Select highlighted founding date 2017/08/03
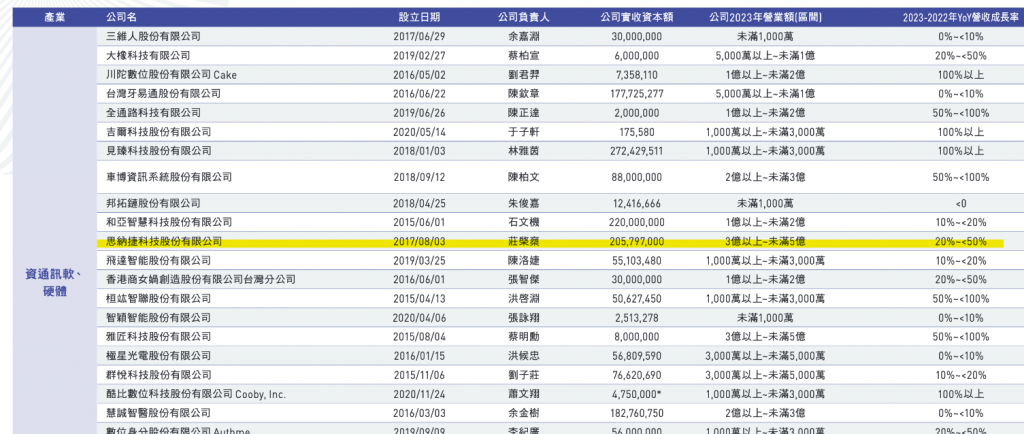 419,241
